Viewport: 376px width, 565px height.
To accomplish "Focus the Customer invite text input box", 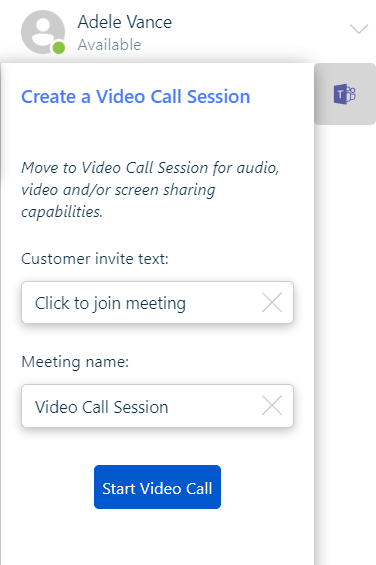I will coord(157,302).
